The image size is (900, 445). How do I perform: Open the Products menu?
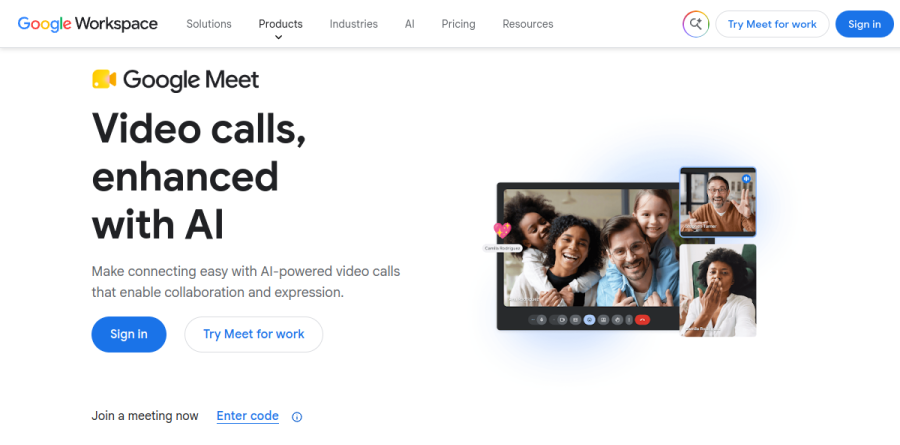tap(281, 24)
